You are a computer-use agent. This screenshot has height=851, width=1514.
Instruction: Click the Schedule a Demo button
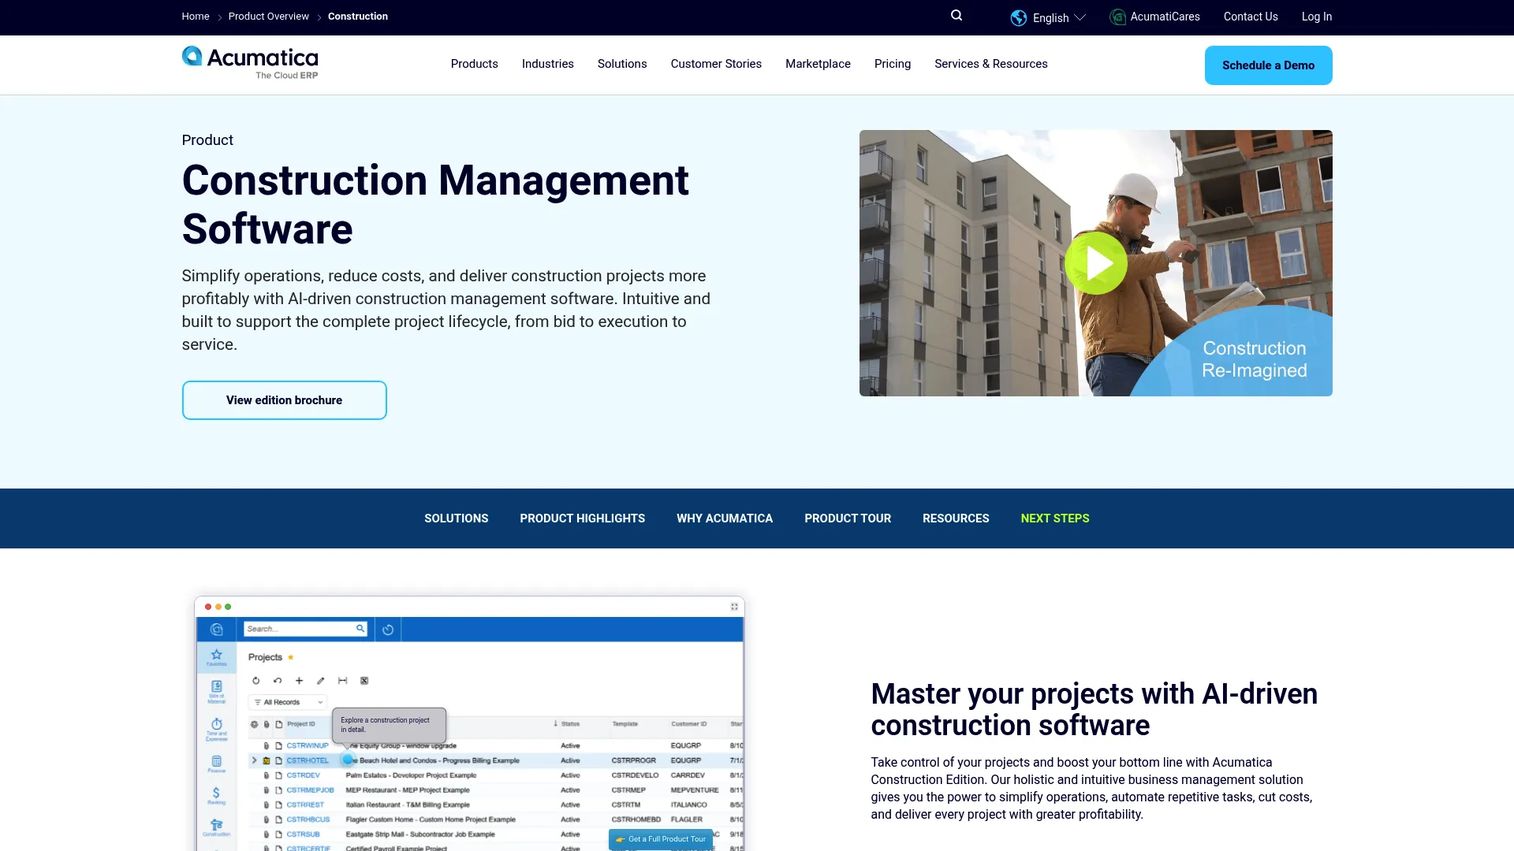pos(1268,65)
